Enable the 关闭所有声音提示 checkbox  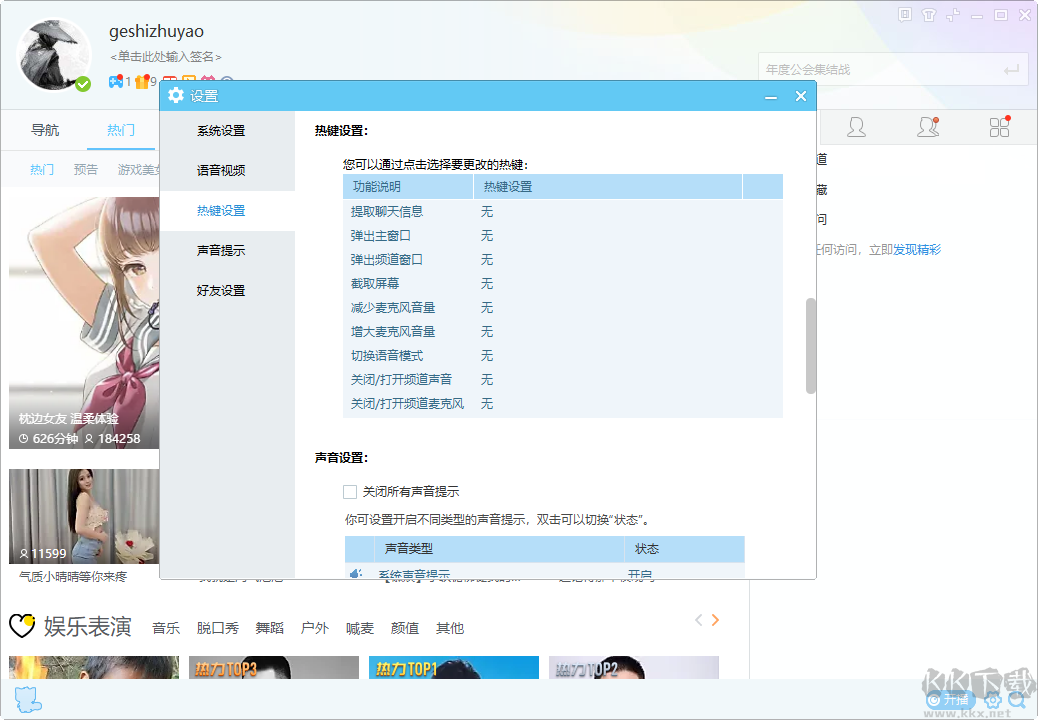[x=350, y=491]
